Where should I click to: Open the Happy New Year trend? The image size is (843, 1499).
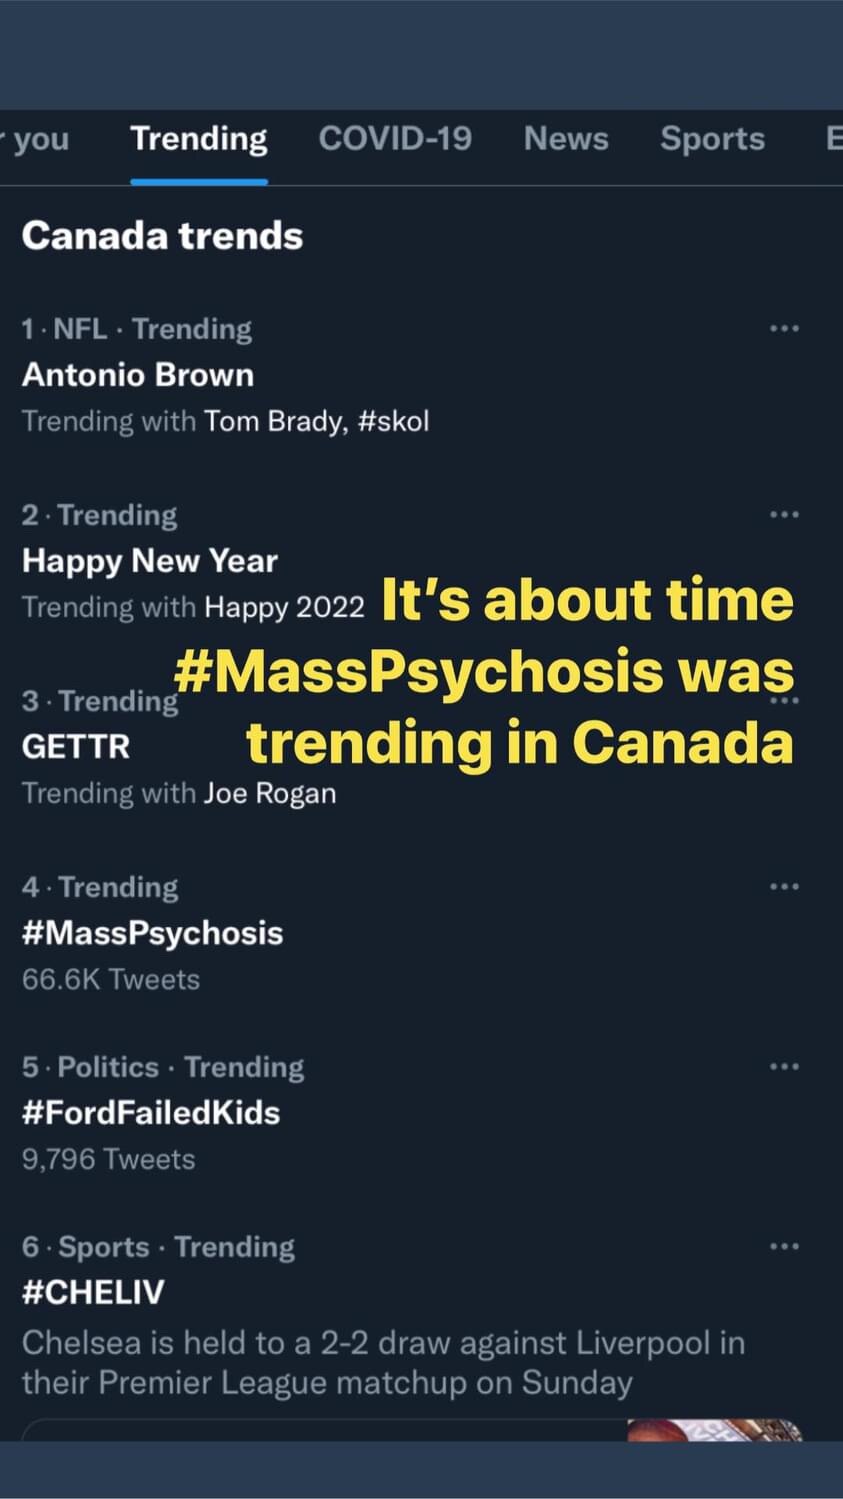point(149,561)
